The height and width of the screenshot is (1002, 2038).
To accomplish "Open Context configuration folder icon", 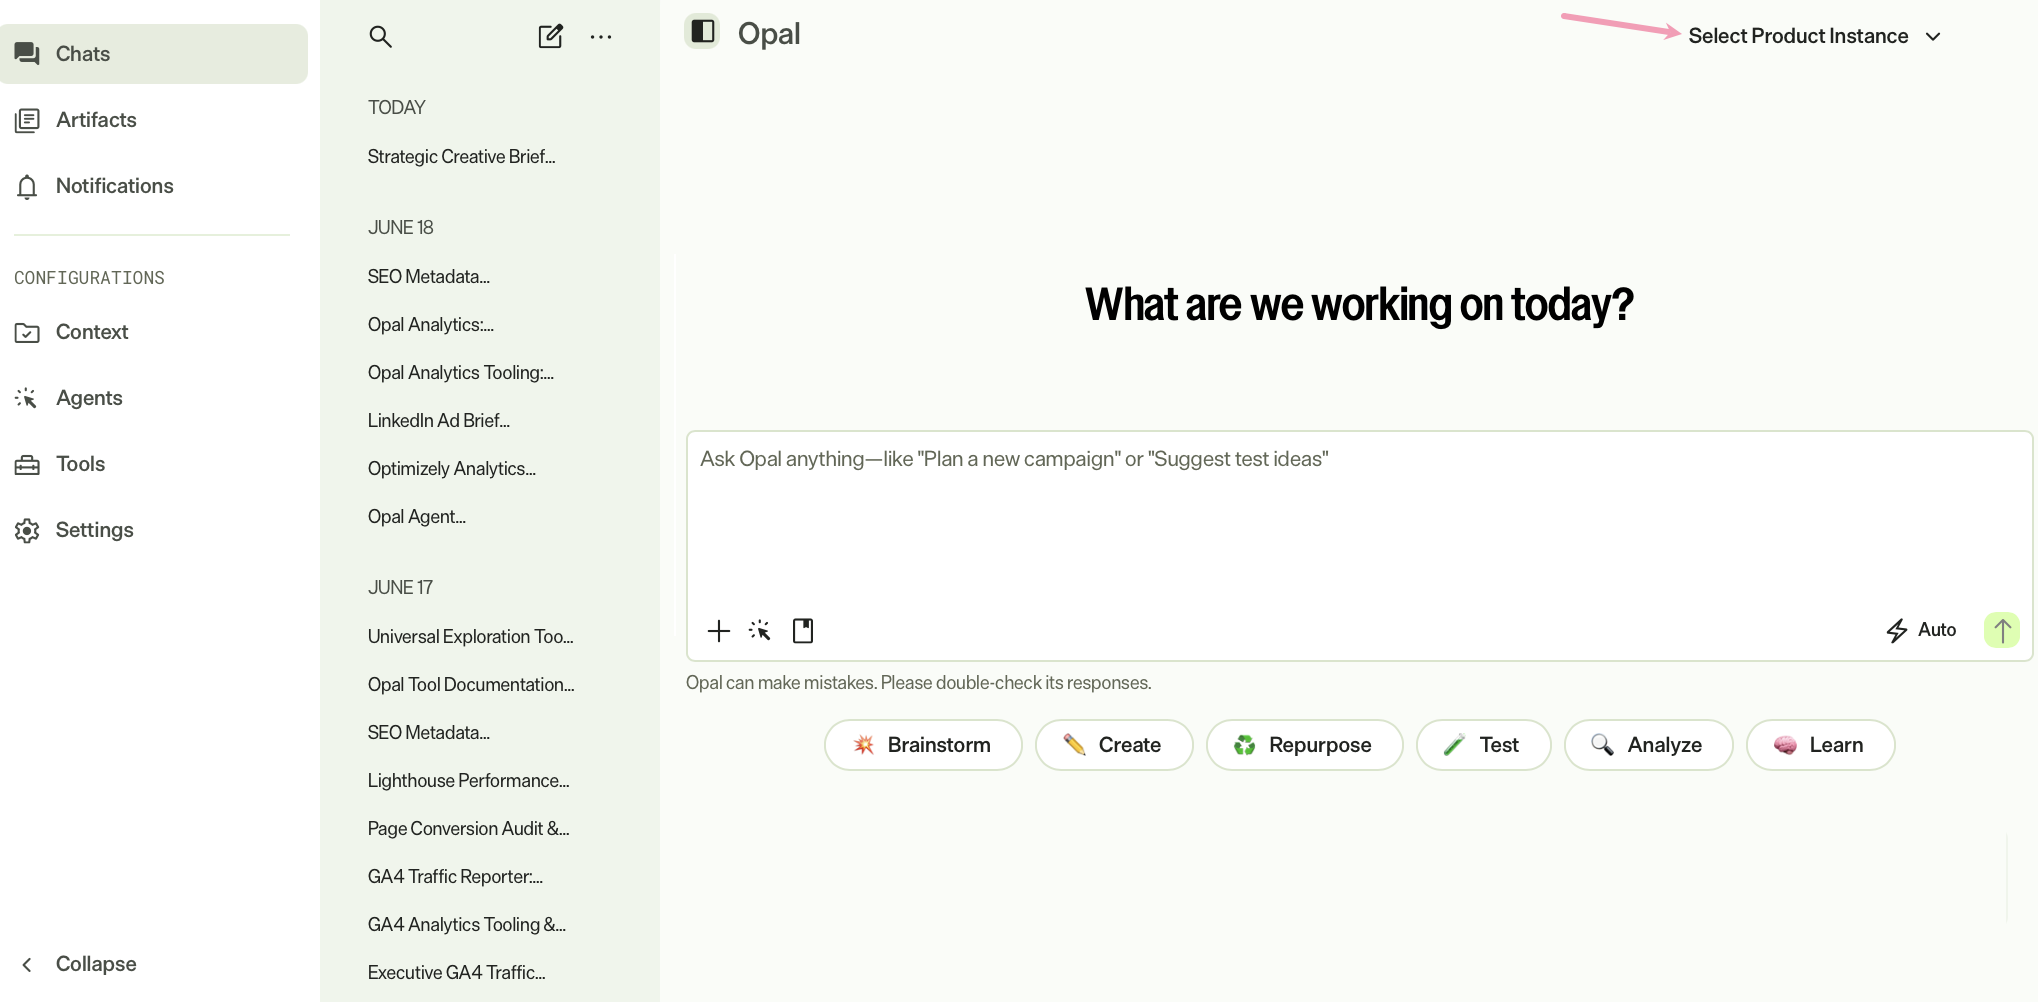I will click(x=27, y=332).
